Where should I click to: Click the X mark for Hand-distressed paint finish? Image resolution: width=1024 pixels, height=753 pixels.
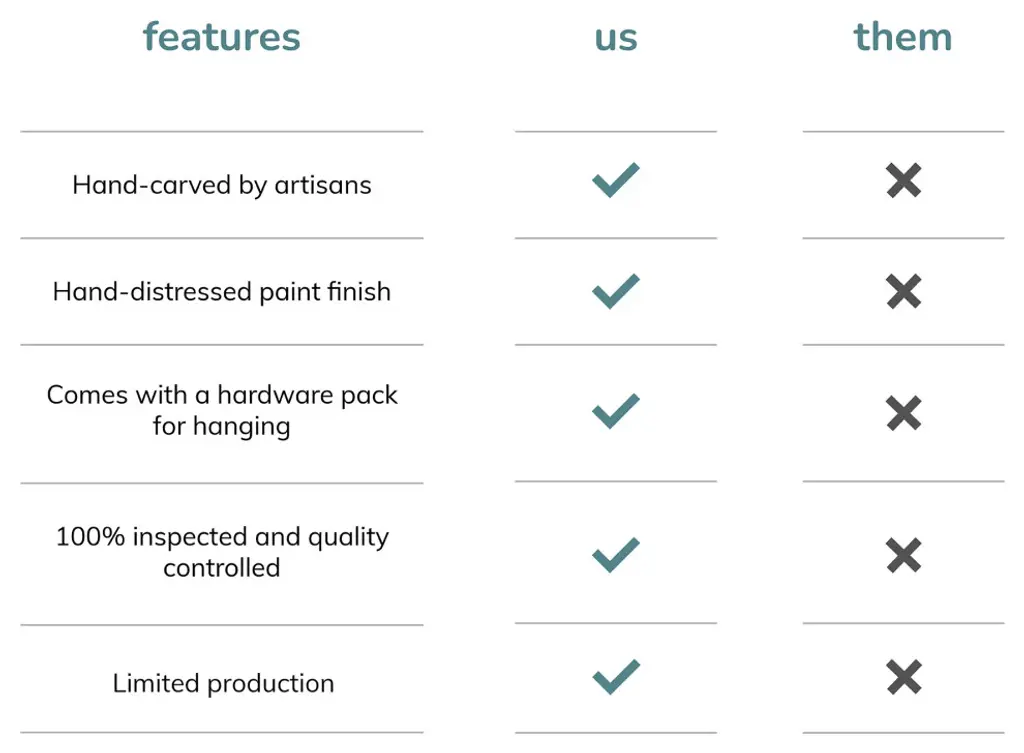(903, 291)
